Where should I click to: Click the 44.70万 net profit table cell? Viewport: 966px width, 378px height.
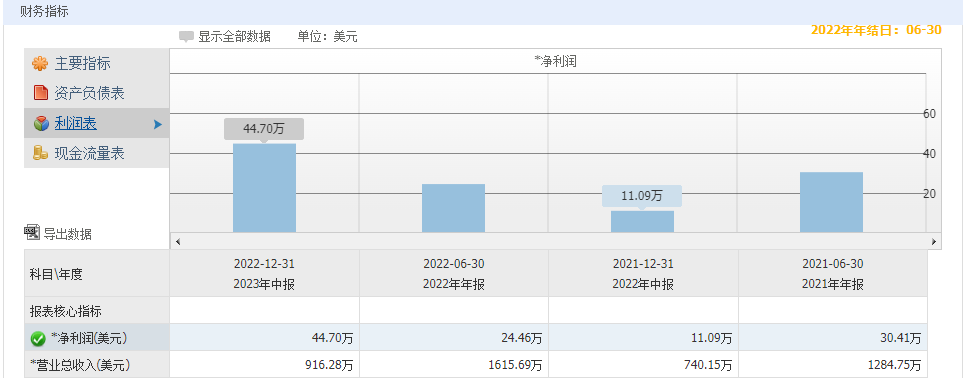pos(264,338)
